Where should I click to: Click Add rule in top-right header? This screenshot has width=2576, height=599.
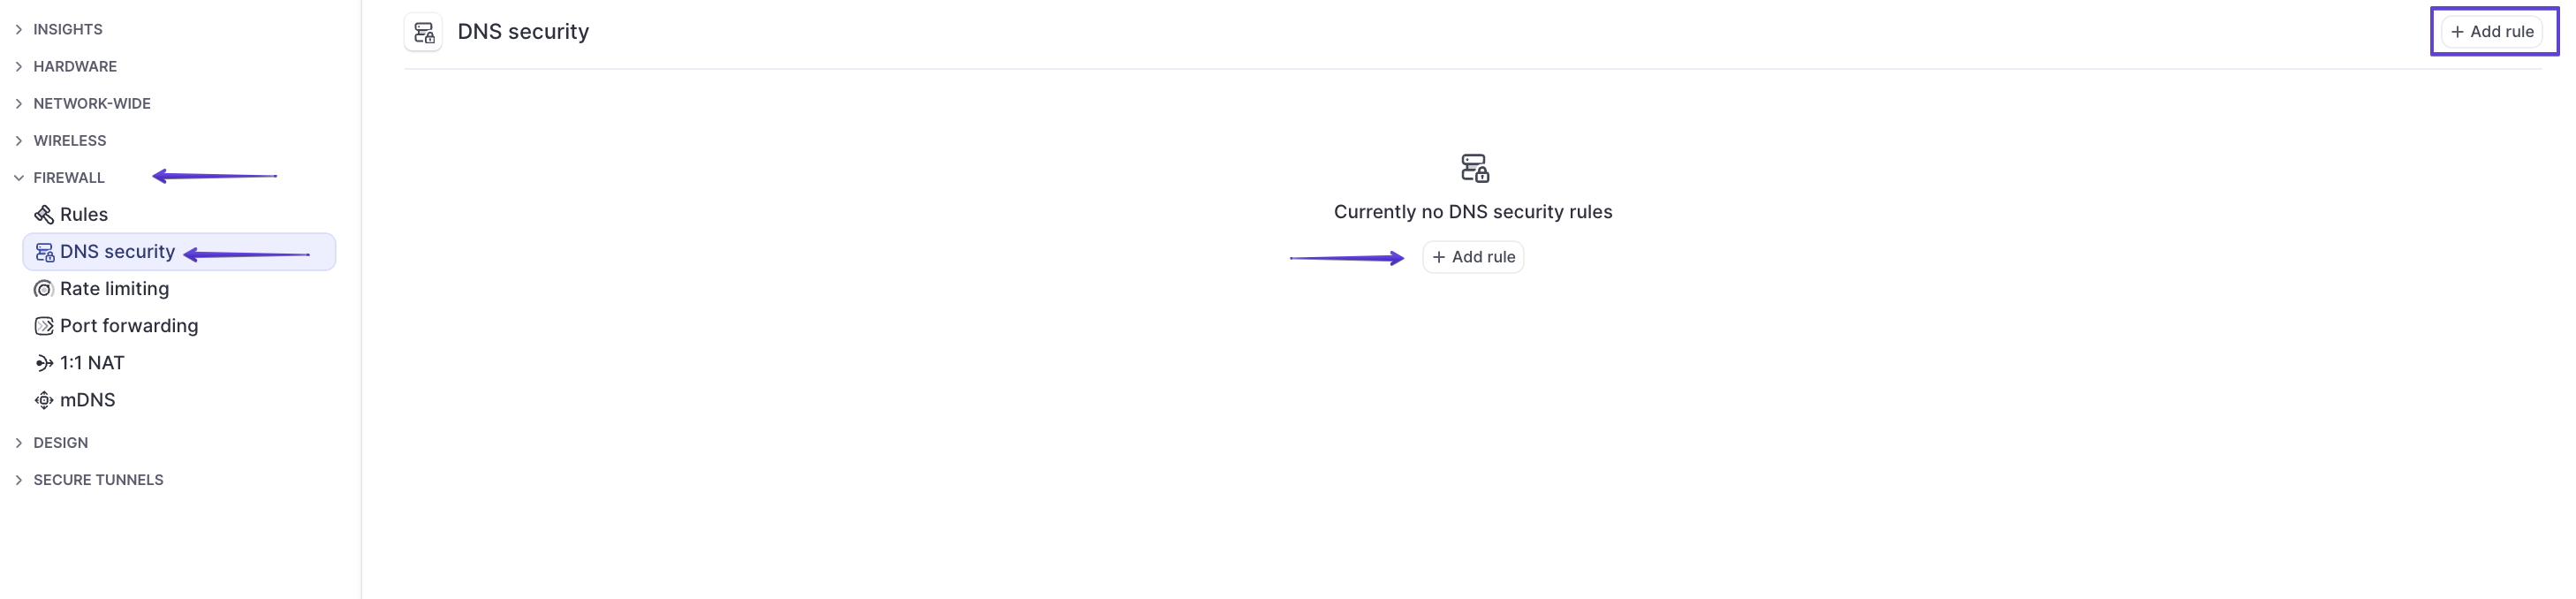coord(2492,32)
